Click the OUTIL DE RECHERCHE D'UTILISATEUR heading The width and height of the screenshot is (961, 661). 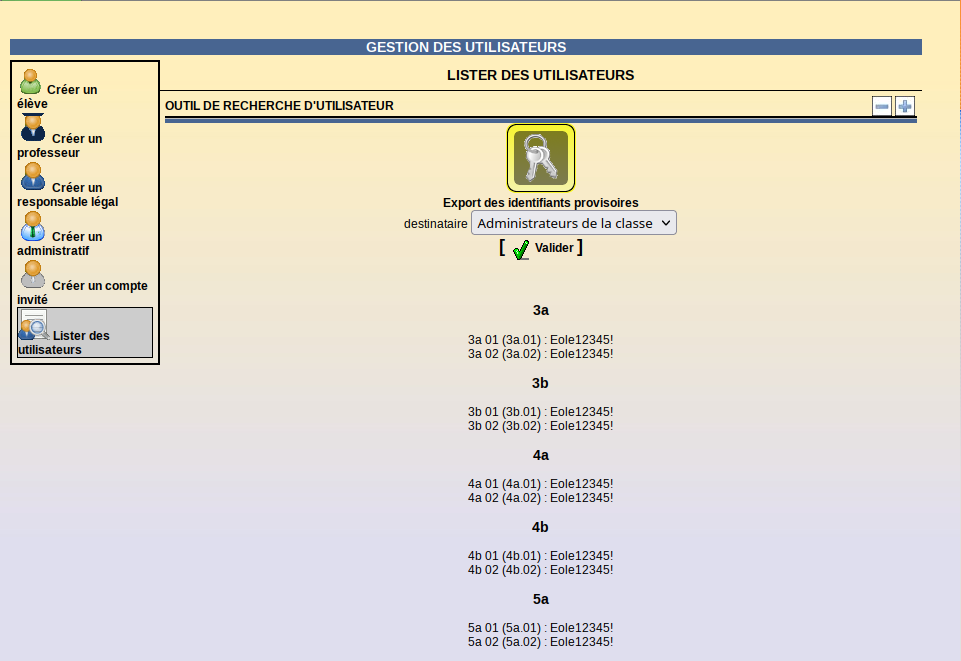279,106
